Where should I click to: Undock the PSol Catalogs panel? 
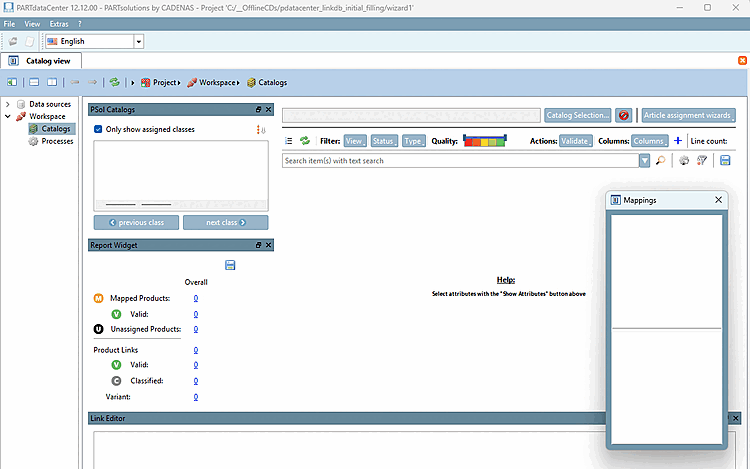click(x=258, y=109)
